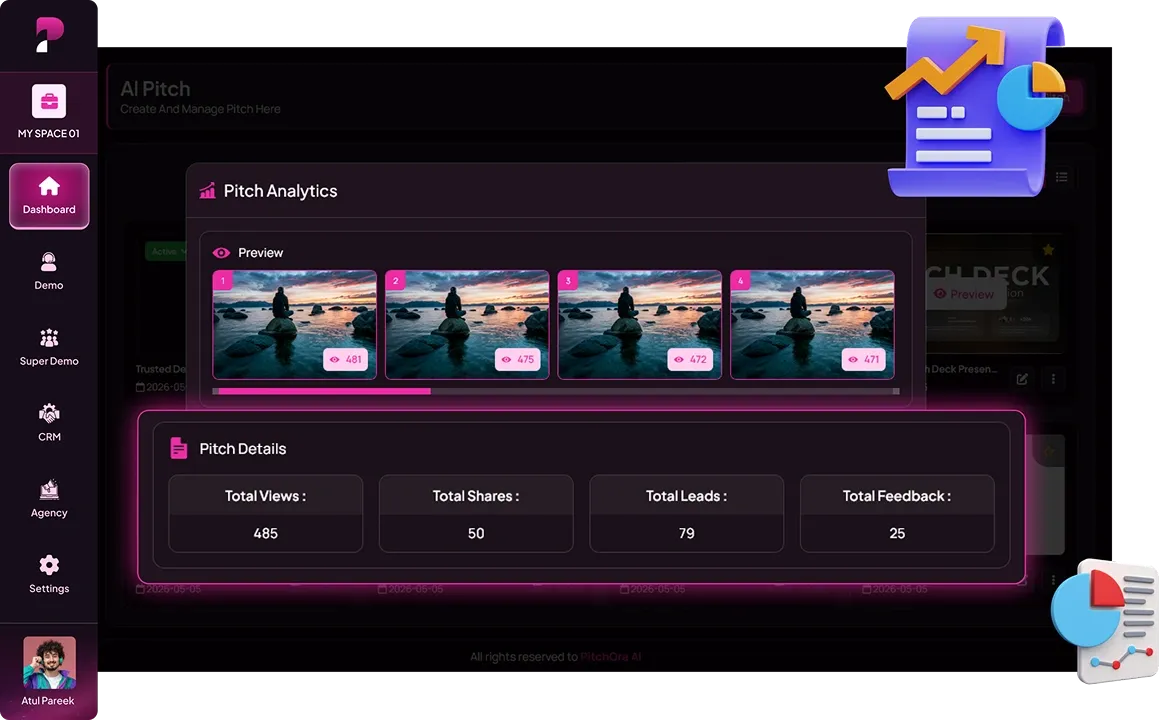Click the "Total Views :" label
This screenshot has height=720, width=1170.
click(266, 496)
